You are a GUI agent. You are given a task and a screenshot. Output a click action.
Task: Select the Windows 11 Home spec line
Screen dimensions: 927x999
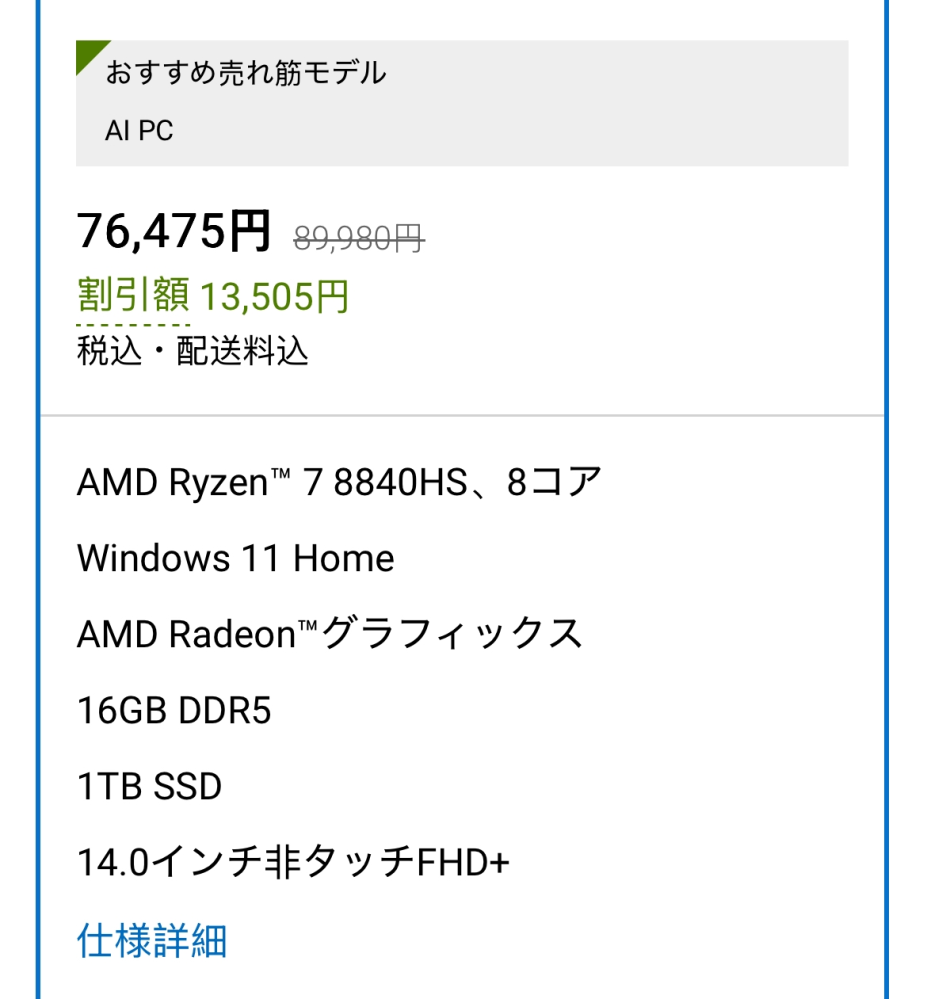pyautogui.click(x=236, y=558)
